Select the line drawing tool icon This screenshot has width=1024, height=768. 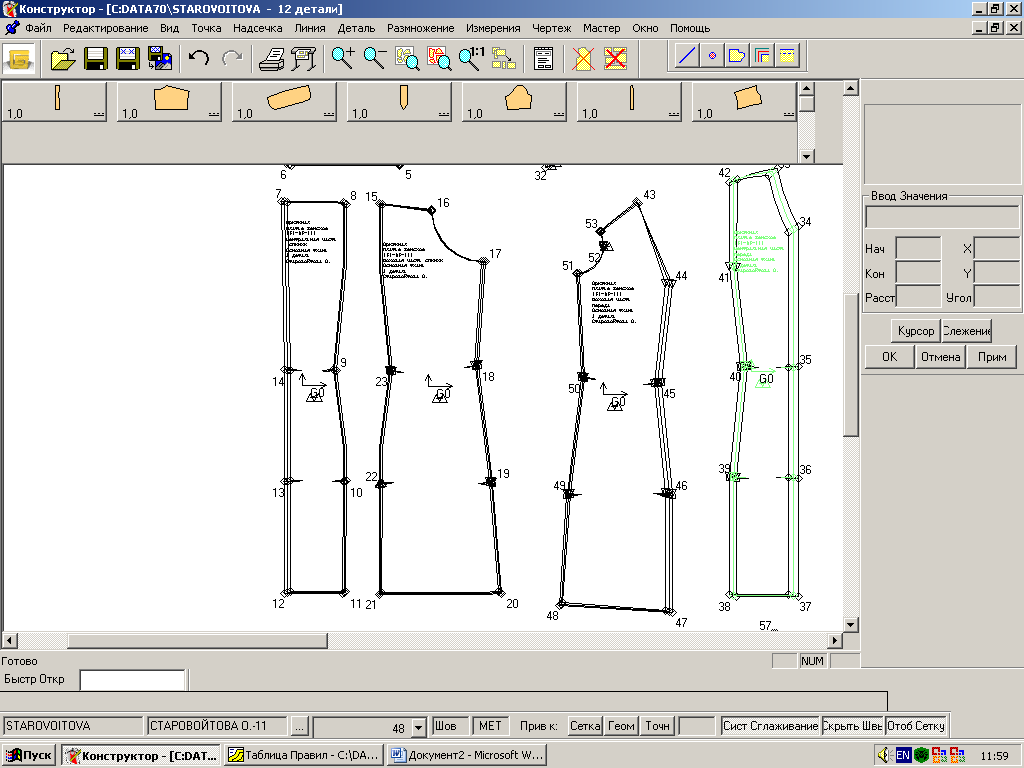tap(687, 56)
